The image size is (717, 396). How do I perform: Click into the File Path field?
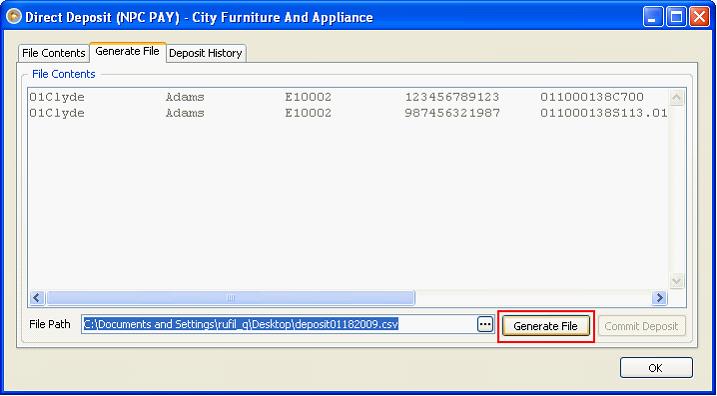pos(279,324)
